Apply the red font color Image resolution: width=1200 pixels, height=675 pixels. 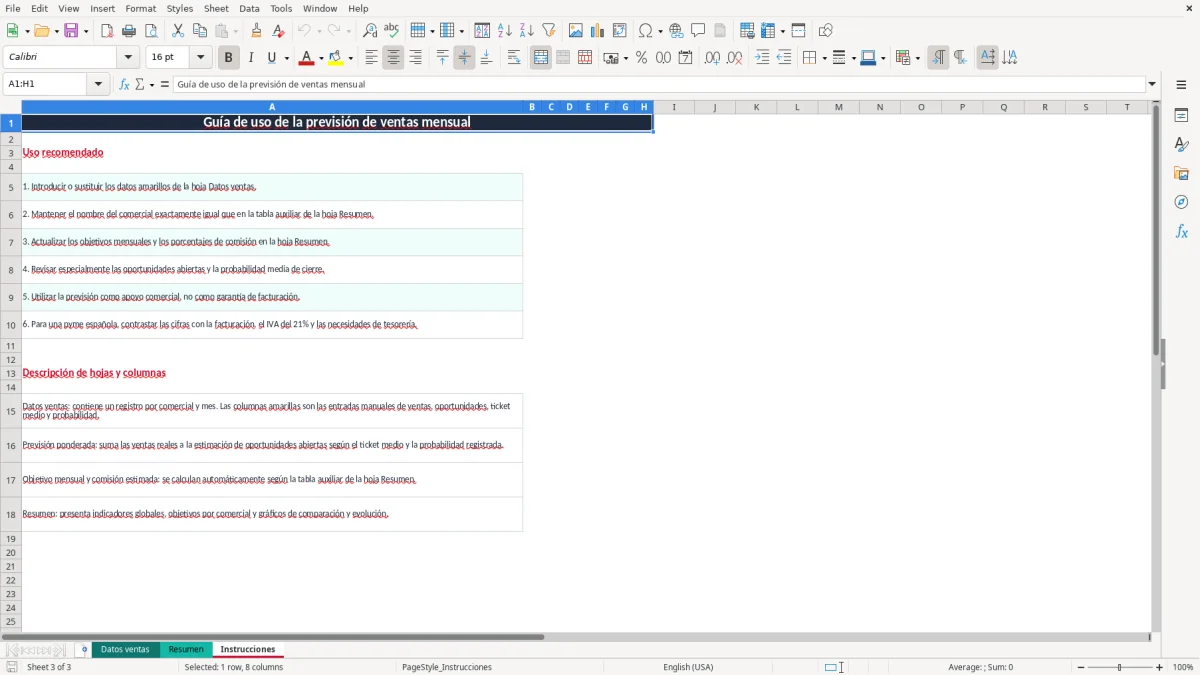click(x=307, y=58)
